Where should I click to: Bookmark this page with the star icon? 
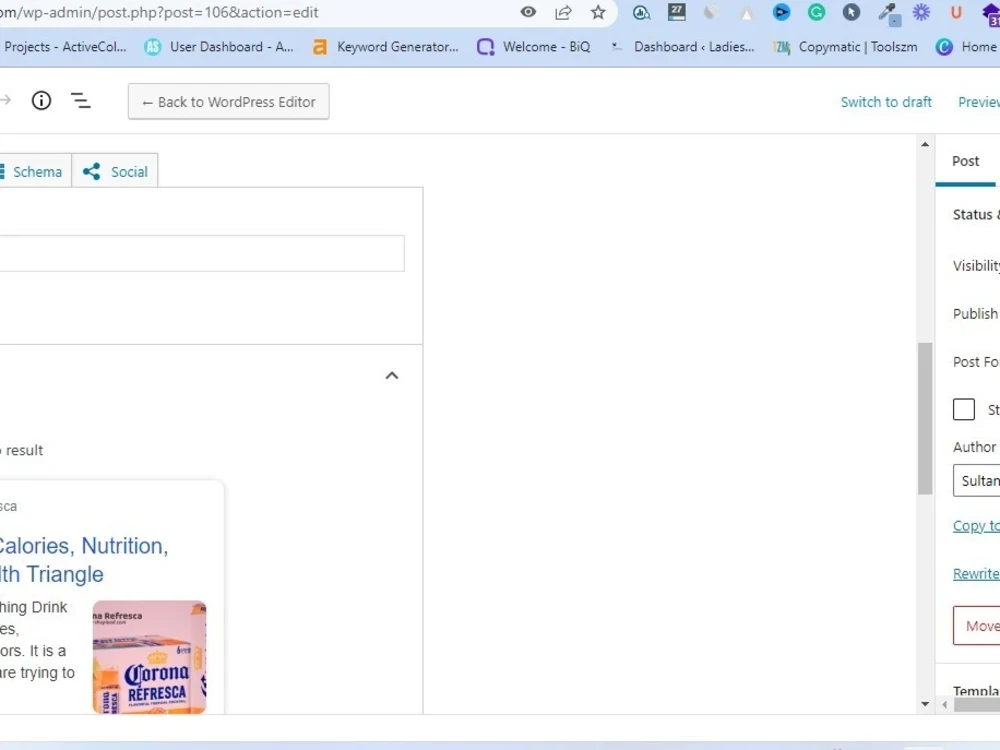598,12
